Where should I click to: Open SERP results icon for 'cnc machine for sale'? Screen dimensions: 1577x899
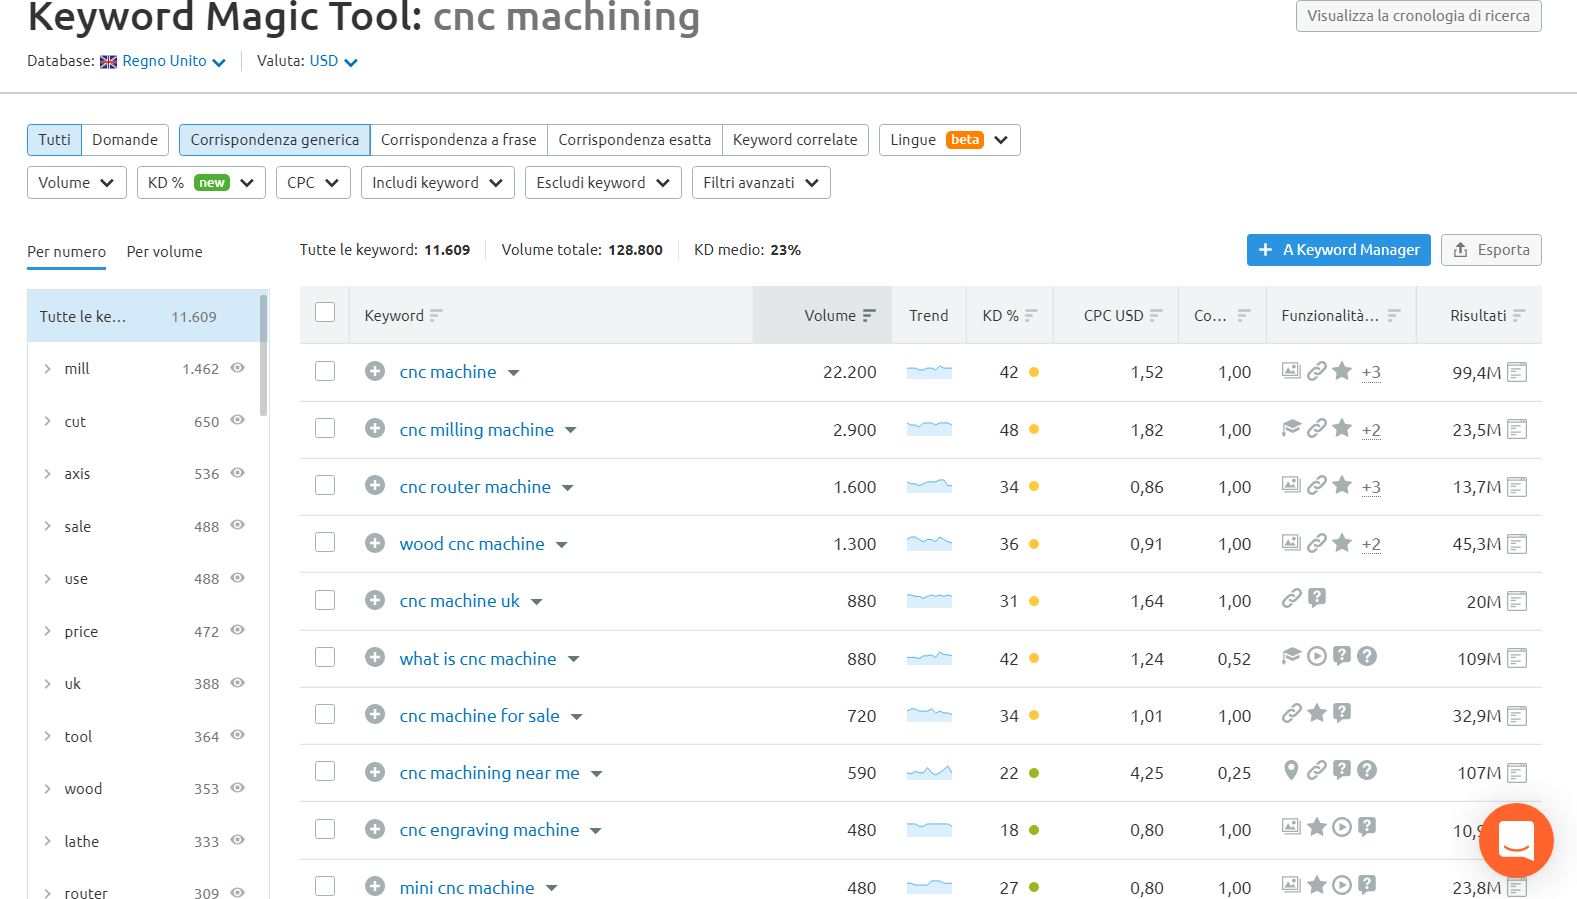pos(1517,716)
